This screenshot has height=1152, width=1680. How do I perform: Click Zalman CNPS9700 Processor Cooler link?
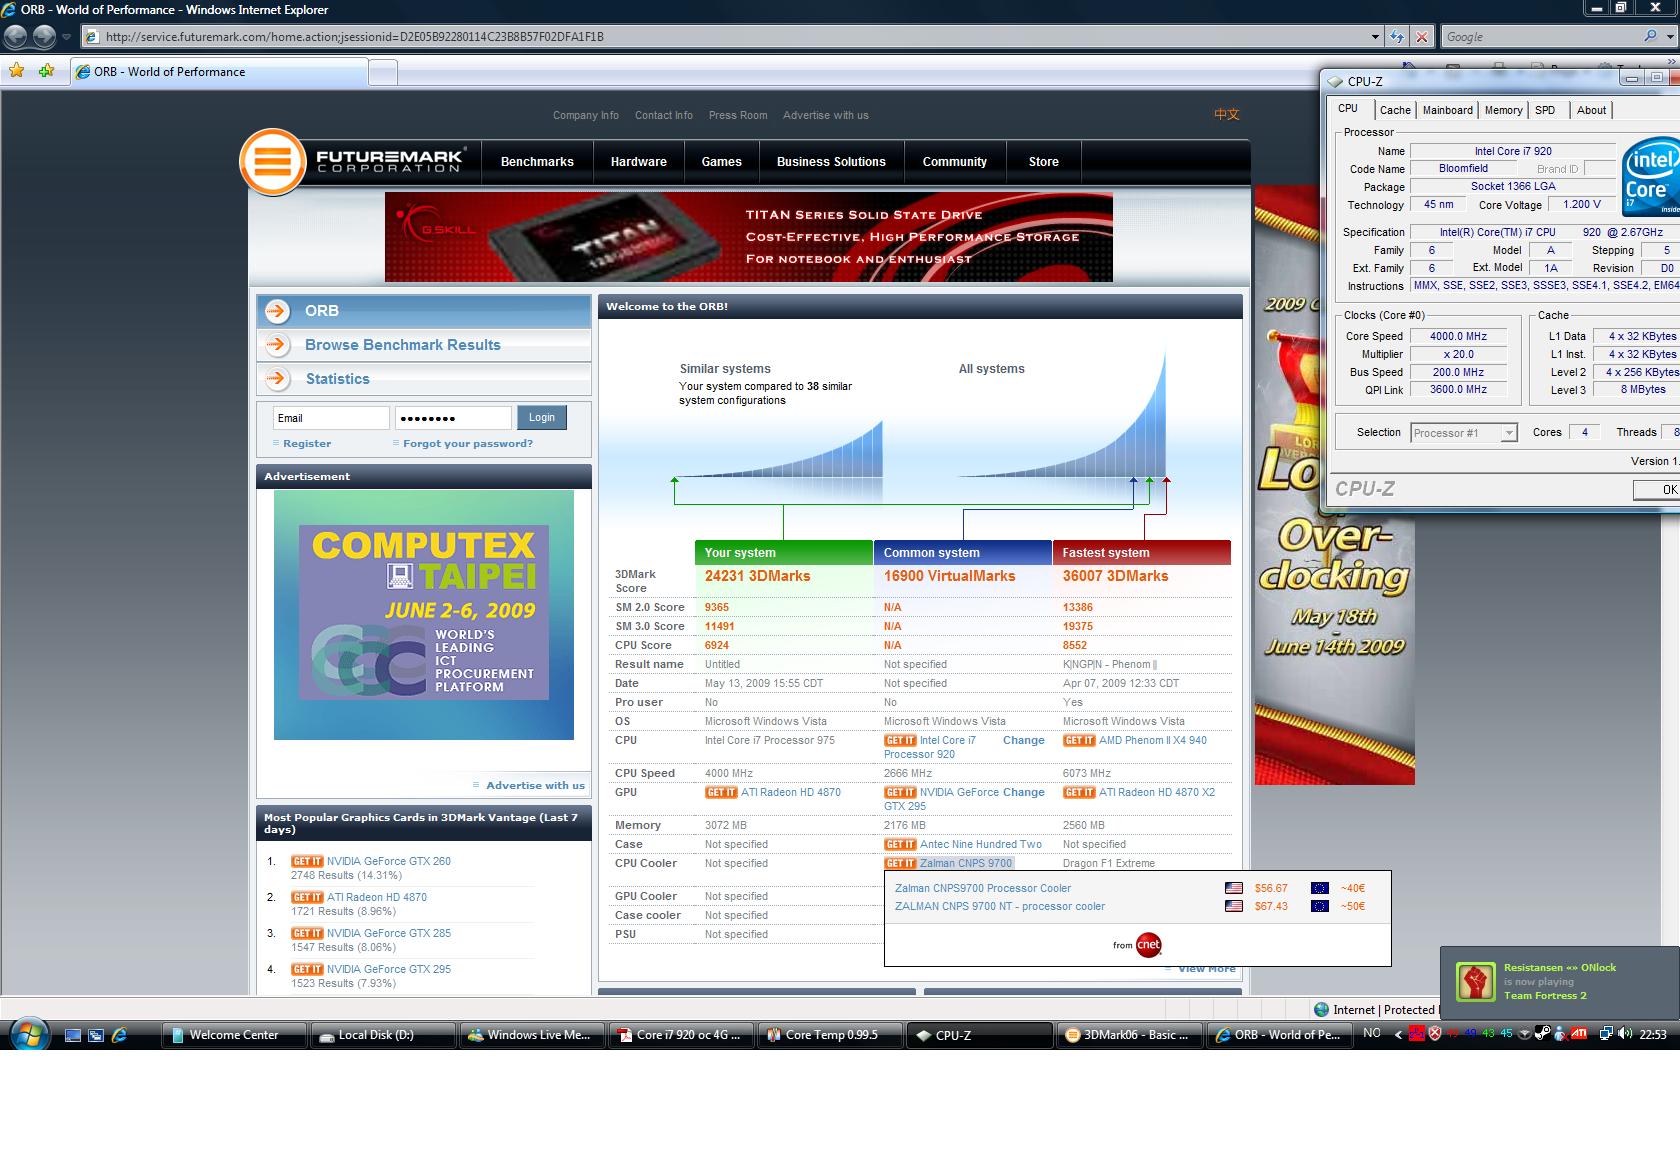982,889
